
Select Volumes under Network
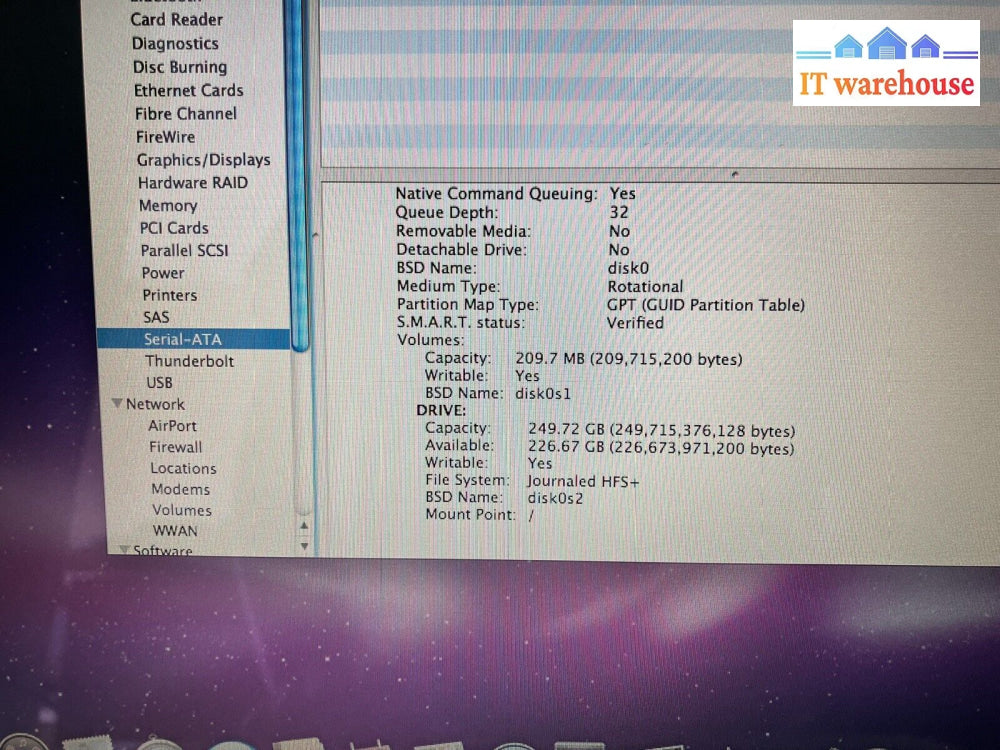[181, 510]
